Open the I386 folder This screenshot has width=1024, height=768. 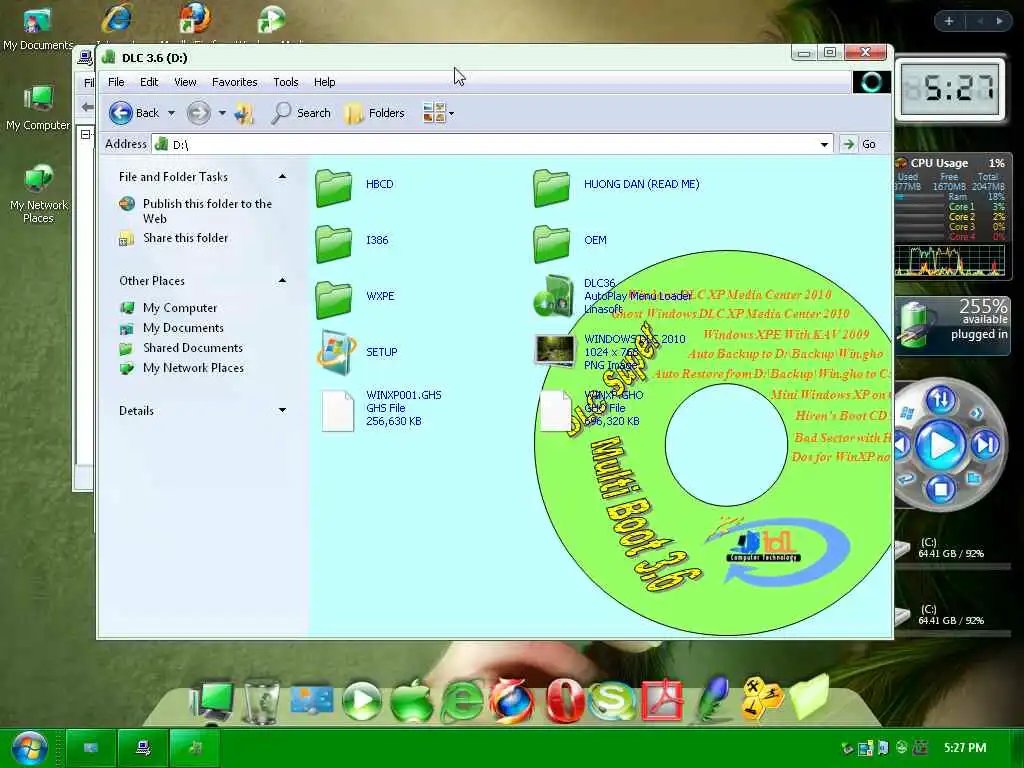(334, 243)
